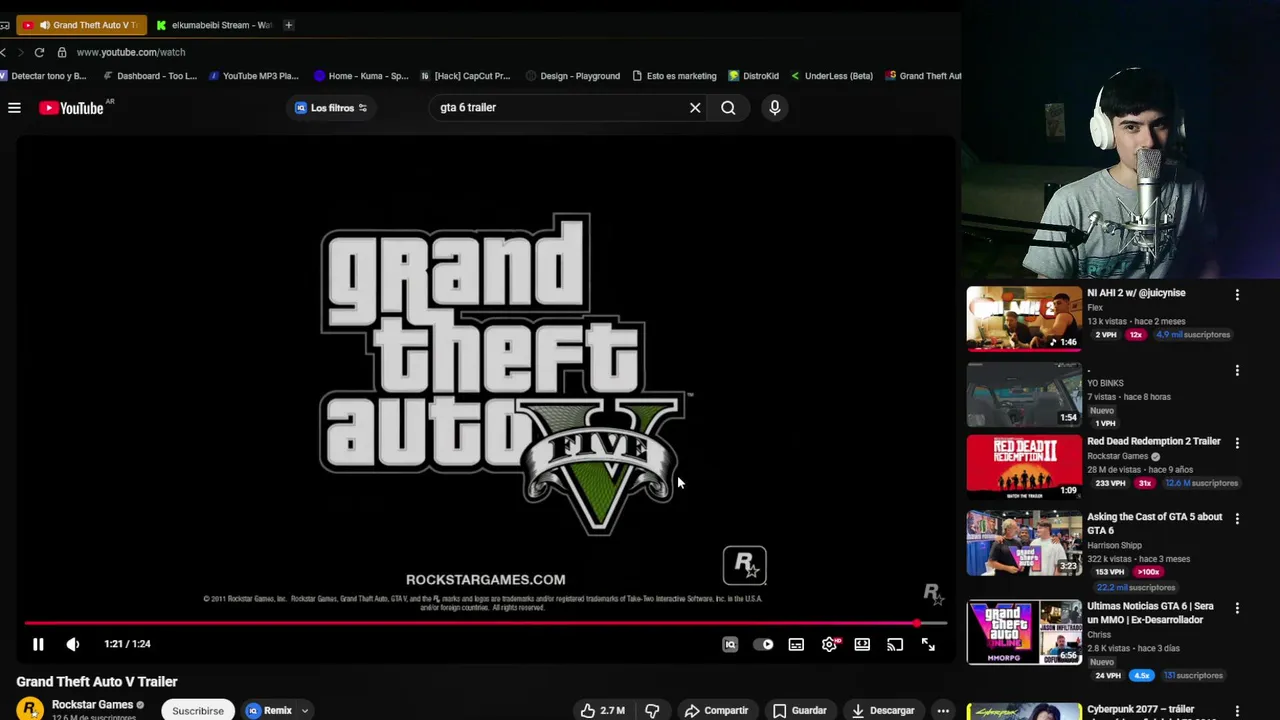This screenshot has width=1280, height=720.
Task: Open options for Red Dead Redemption 2 Trailer
Action: 1237,443
